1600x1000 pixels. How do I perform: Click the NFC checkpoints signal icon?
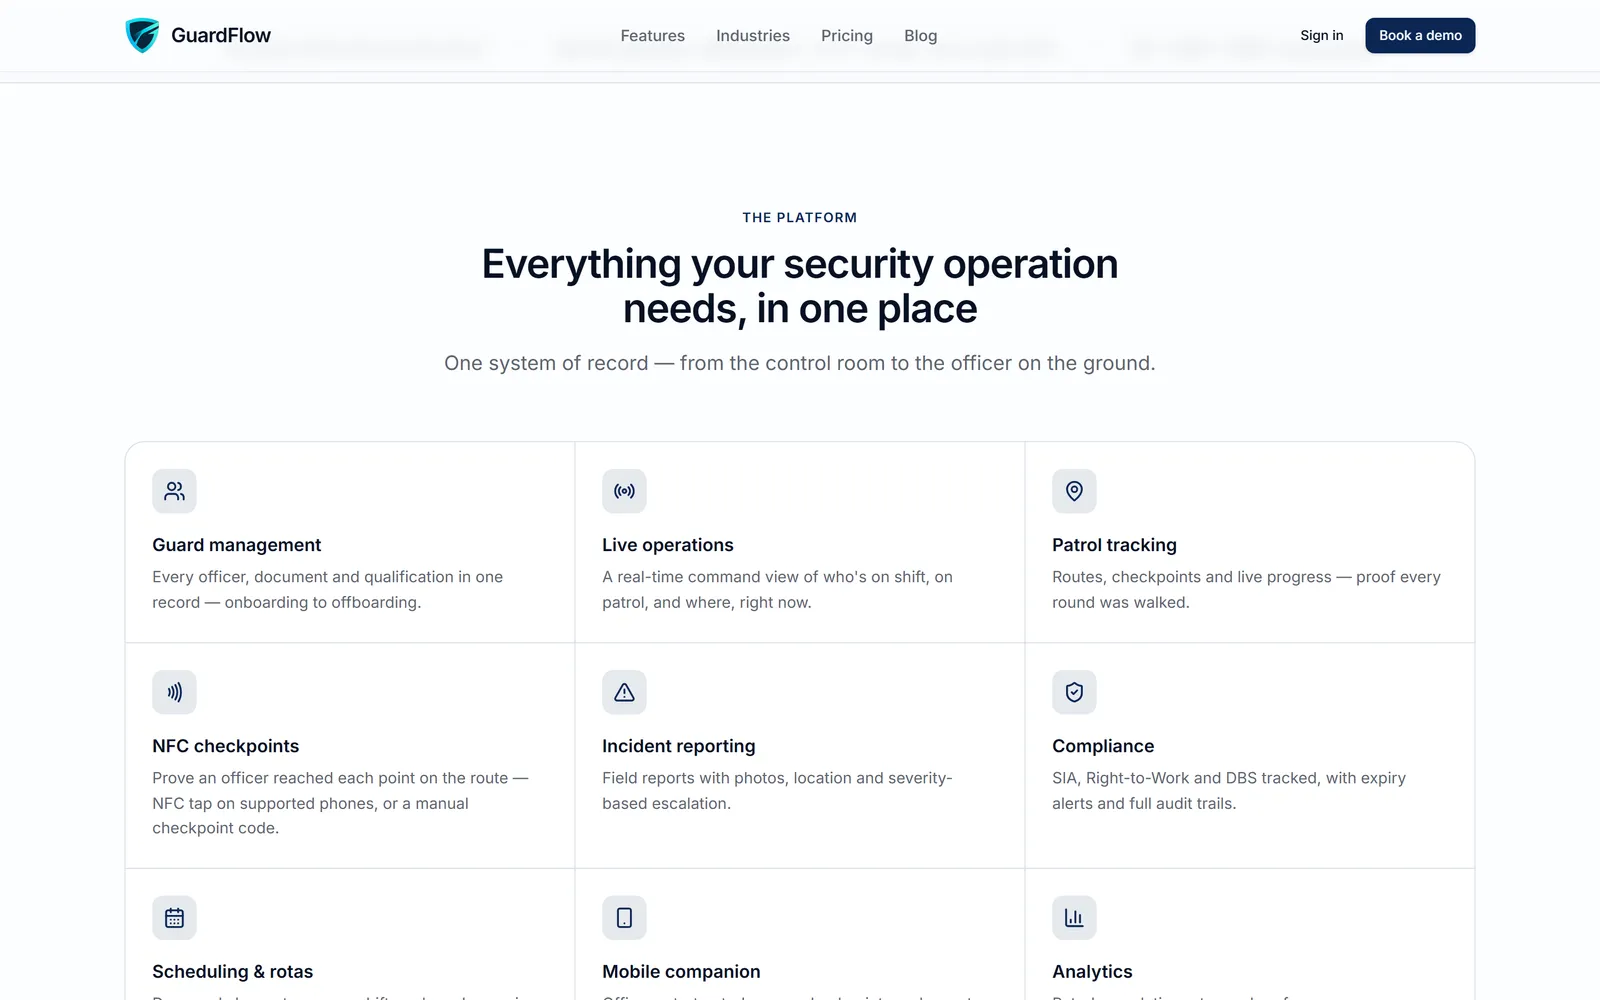click(174, 692)
